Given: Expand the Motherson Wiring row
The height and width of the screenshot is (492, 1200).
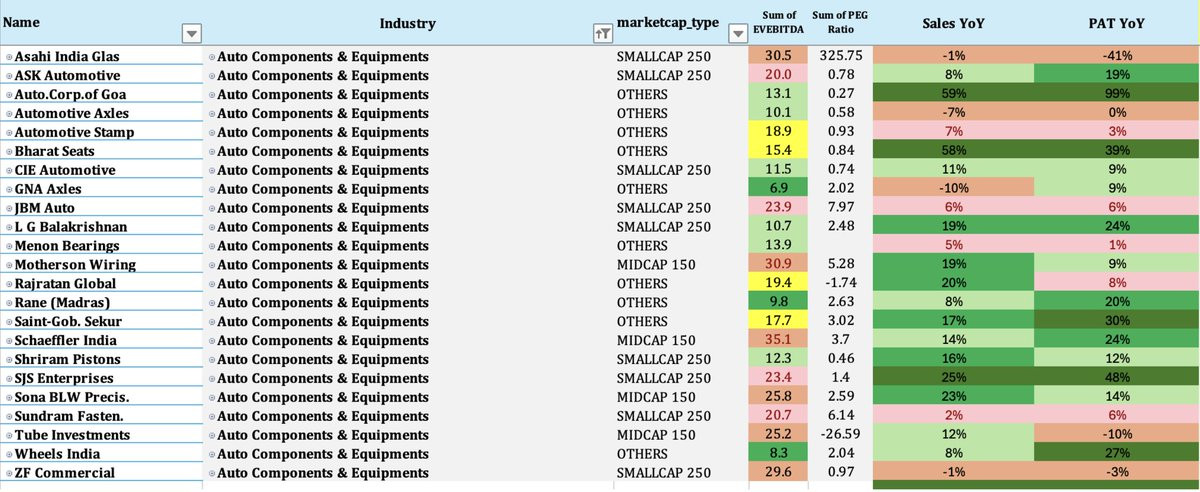Looking at the screenshot, I should click(x=9, y=265).
